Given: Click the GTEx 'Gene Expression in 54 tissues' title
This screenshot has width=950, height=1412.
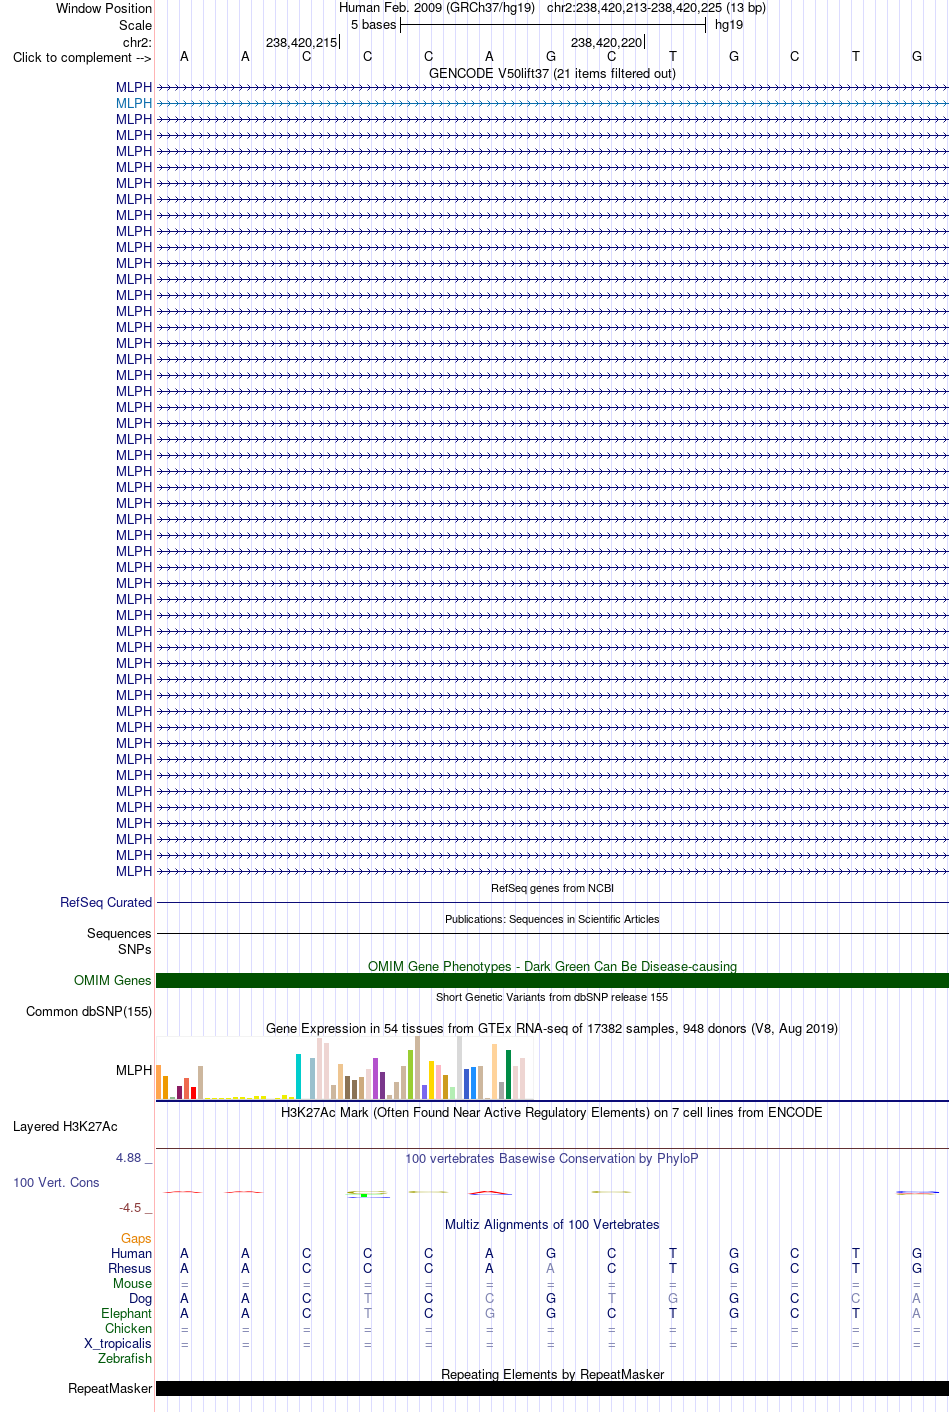Looking at the screenshot, I should pyautogui.click(x=552, y=1028).
